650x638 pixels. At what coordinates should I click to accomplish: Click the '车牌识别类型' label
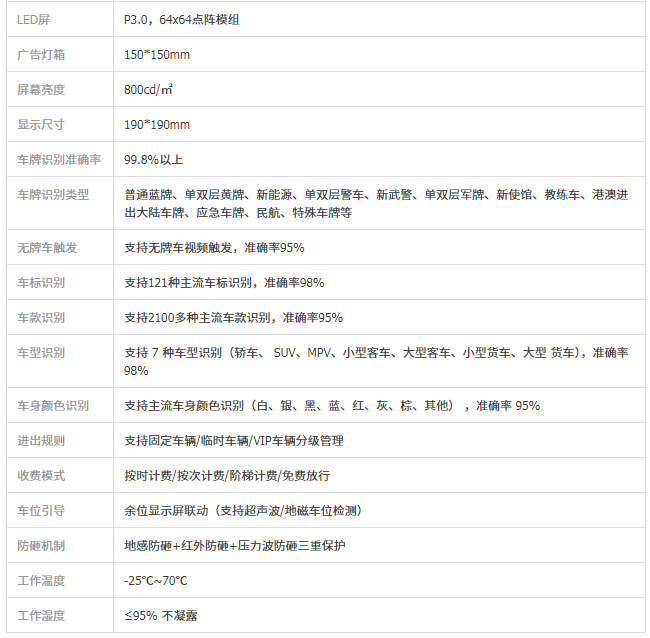point(53,194)
